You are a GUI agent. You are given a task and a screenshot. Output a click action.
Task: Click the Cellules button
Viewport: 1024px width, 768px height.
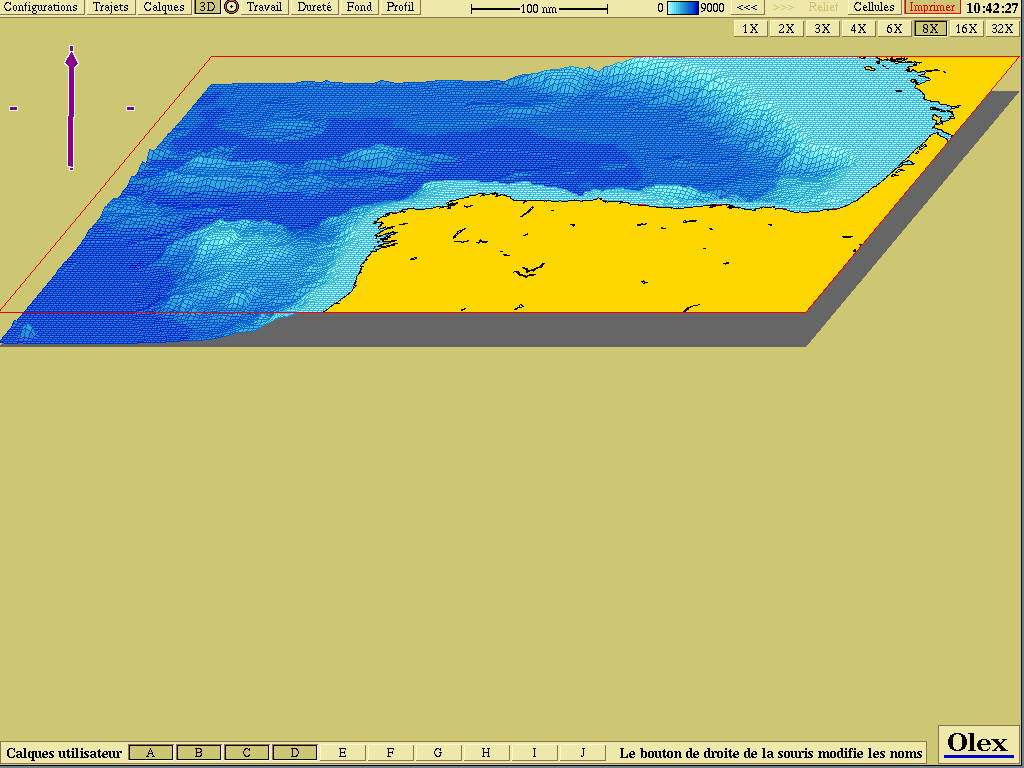point(874,7)
